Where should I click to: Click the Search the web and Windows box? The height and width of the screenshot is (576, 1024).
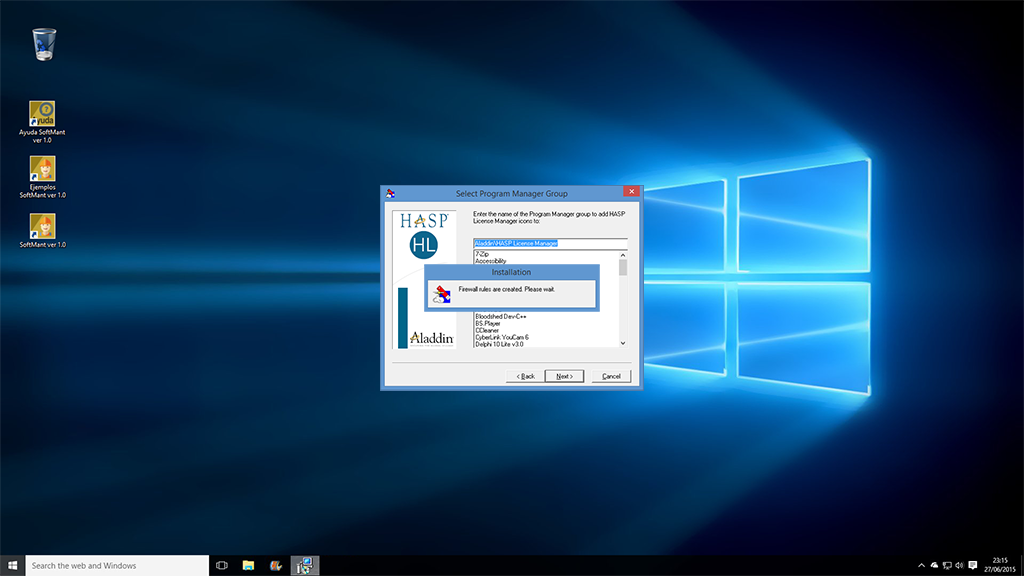[x=115, y=565]
